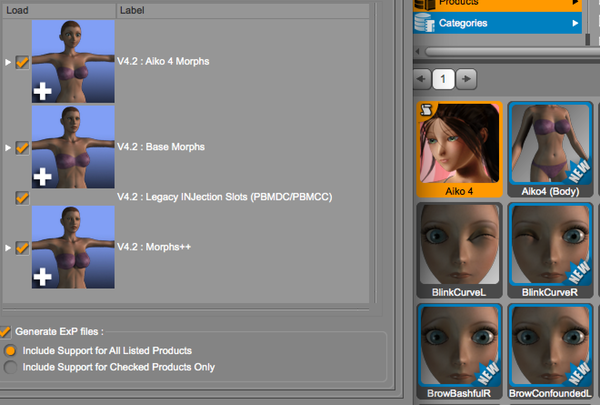
Task: Expand the Categories arrow
Action: tap(575, 23)
